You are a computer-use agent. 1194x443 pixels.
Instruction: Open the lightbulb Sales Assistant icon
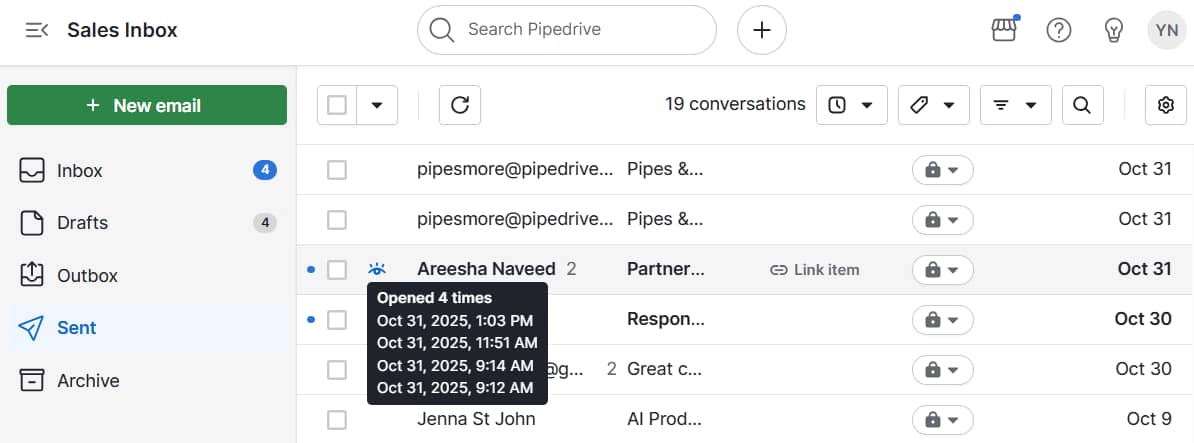tap(1113, 30)
